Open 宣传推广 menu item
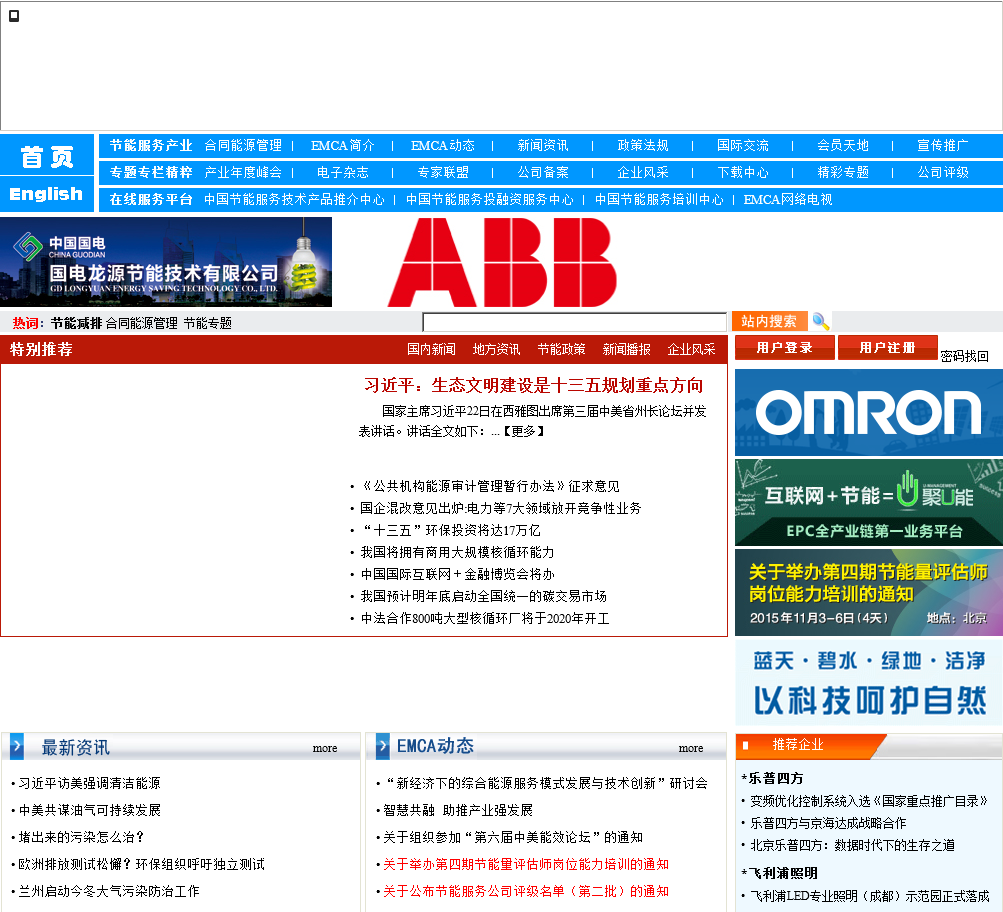Image resolution: width=1003 pixels, height=912 pixels. (x=943, y=146)
